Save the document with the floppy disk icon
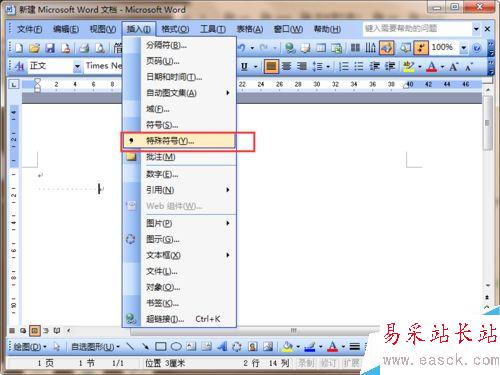Image resolution: width=500 pixels, height=375 pixels. click(50, 48)
